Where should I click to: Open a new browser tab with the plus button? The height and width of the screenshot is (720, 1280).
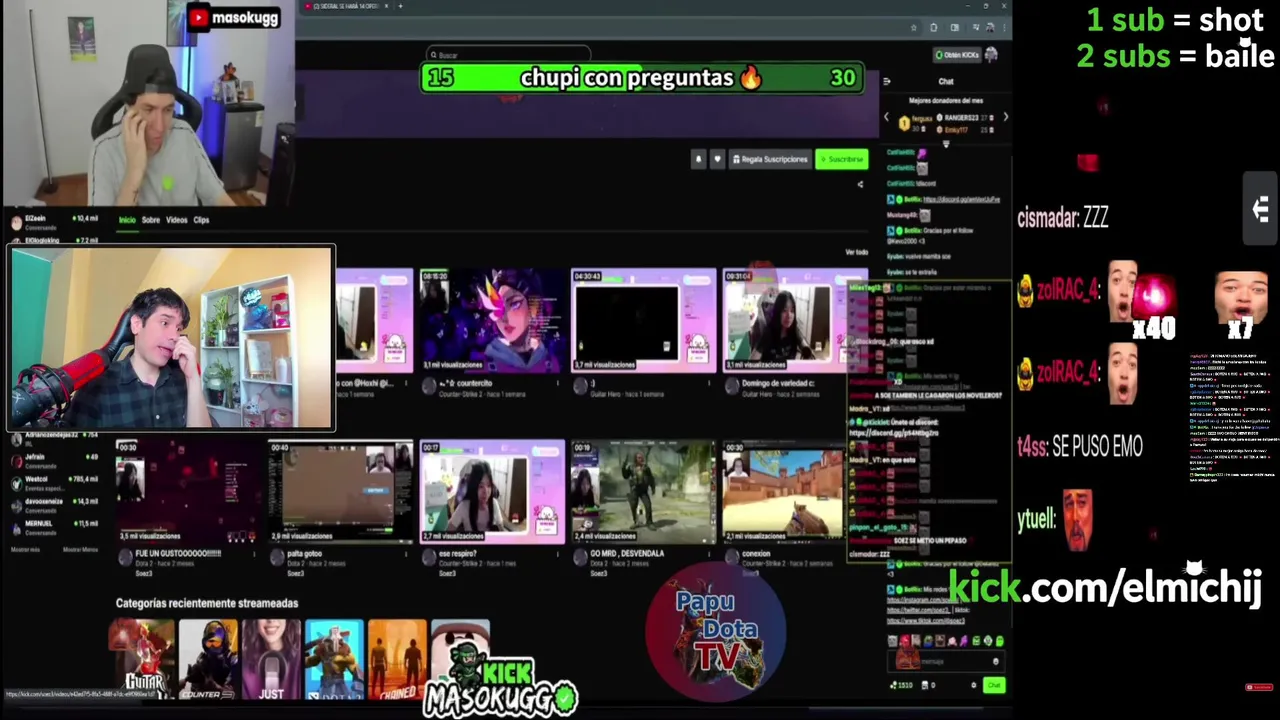tap(400, 6)
